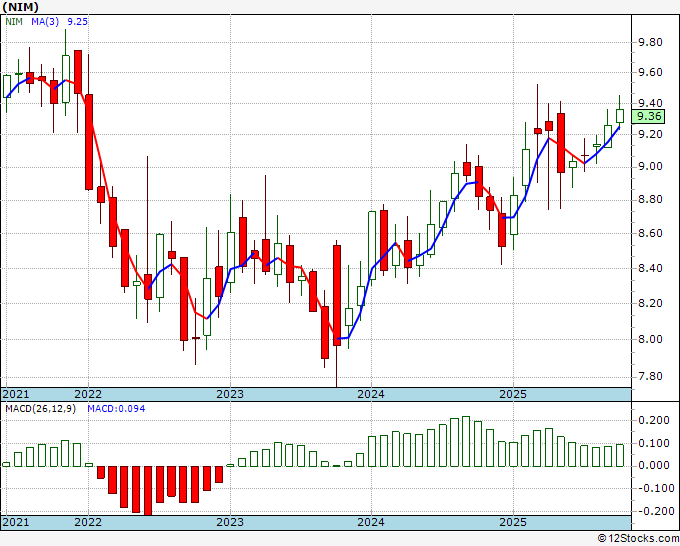Click the 9.20 price axis label
This screenshot has width=680, height=546.
[x=650, y=134]
